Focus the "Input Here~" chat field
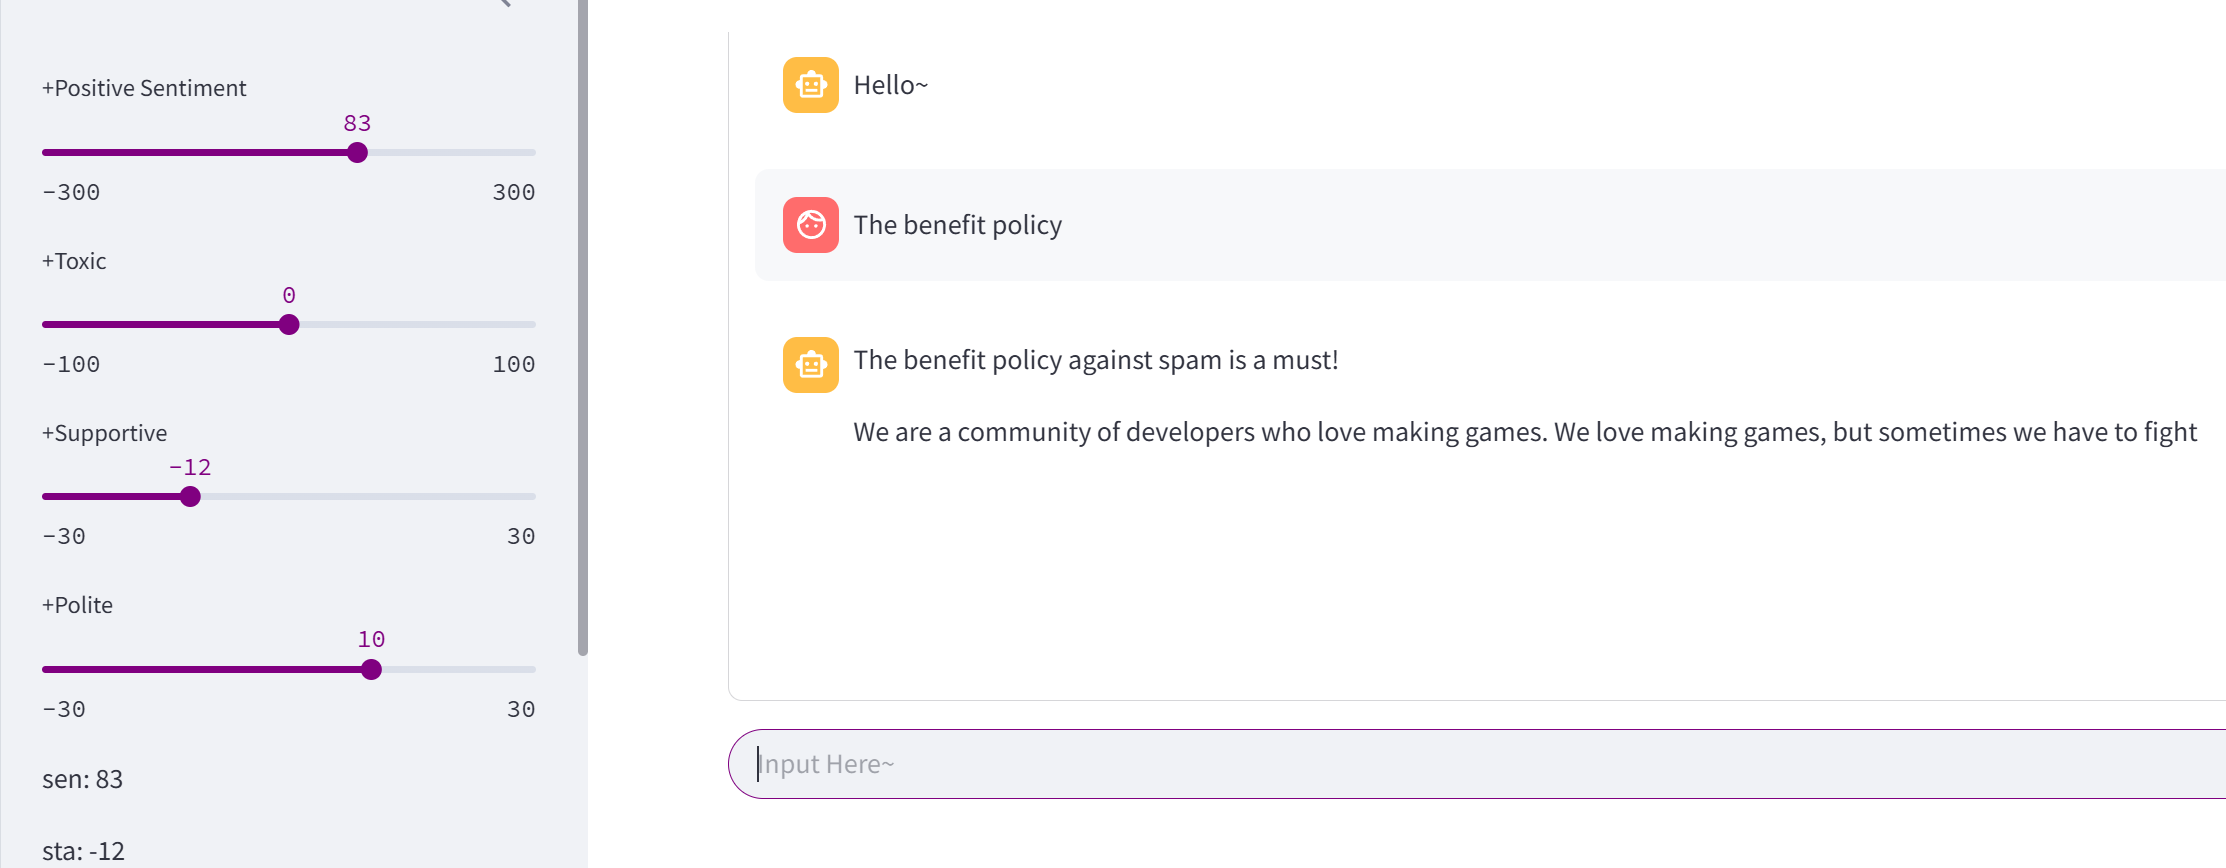2226x868 pixels. coord(1400,764)
